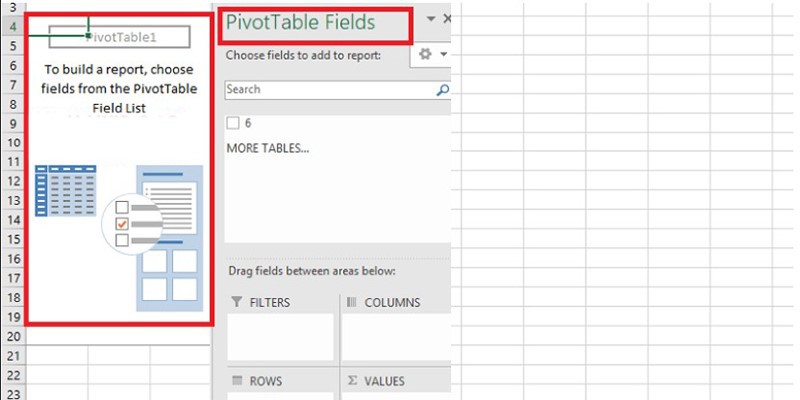800x400 pixels.
Task: Open MORE TABLES link
Action: pyautogui.click(x=268, y=148)
